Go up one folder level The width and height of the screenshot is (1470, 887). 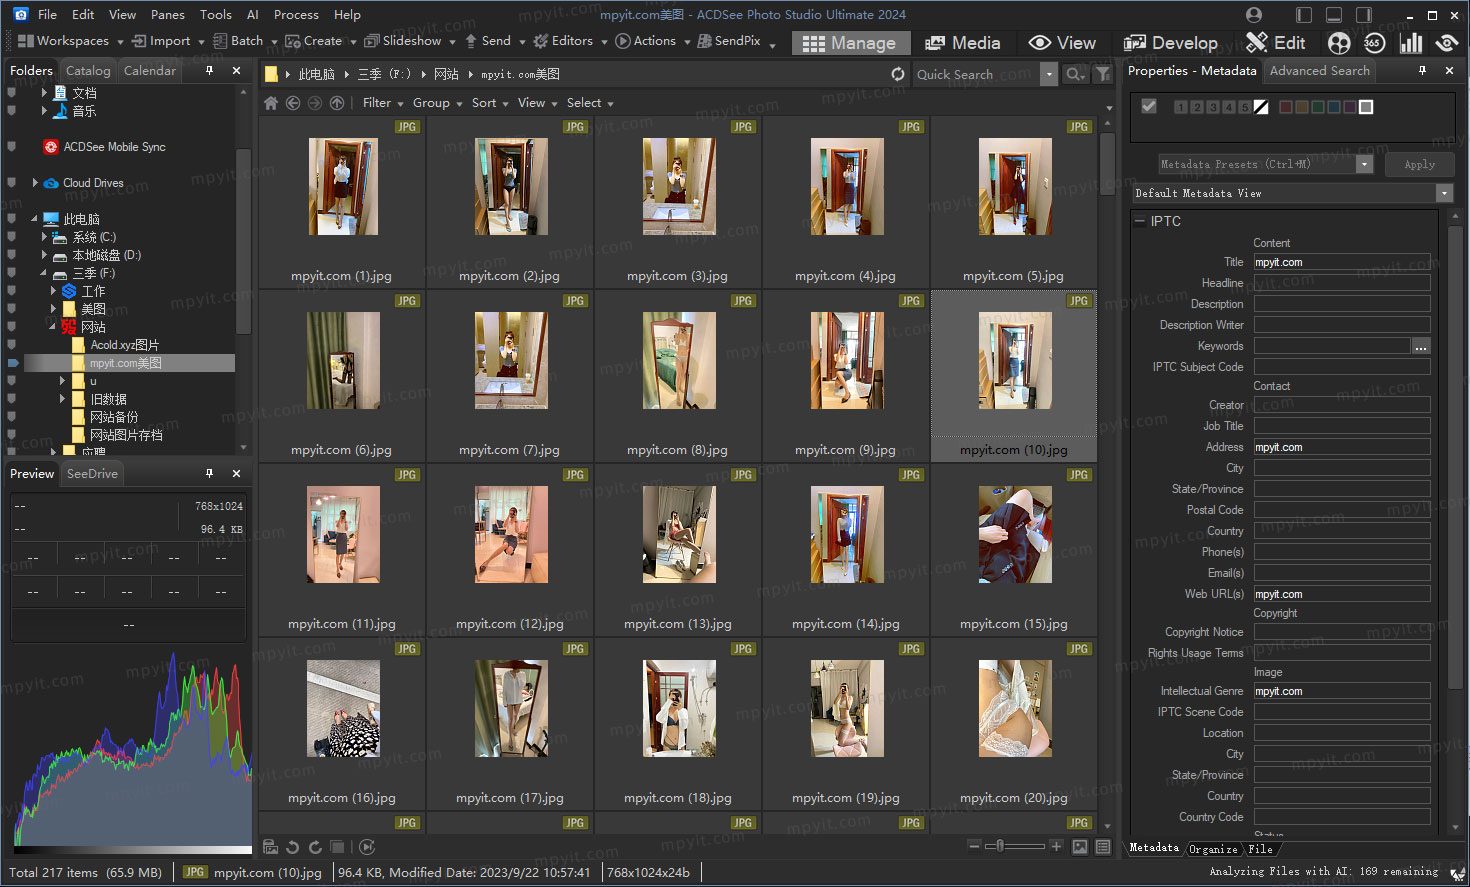[x=337, y=103]
